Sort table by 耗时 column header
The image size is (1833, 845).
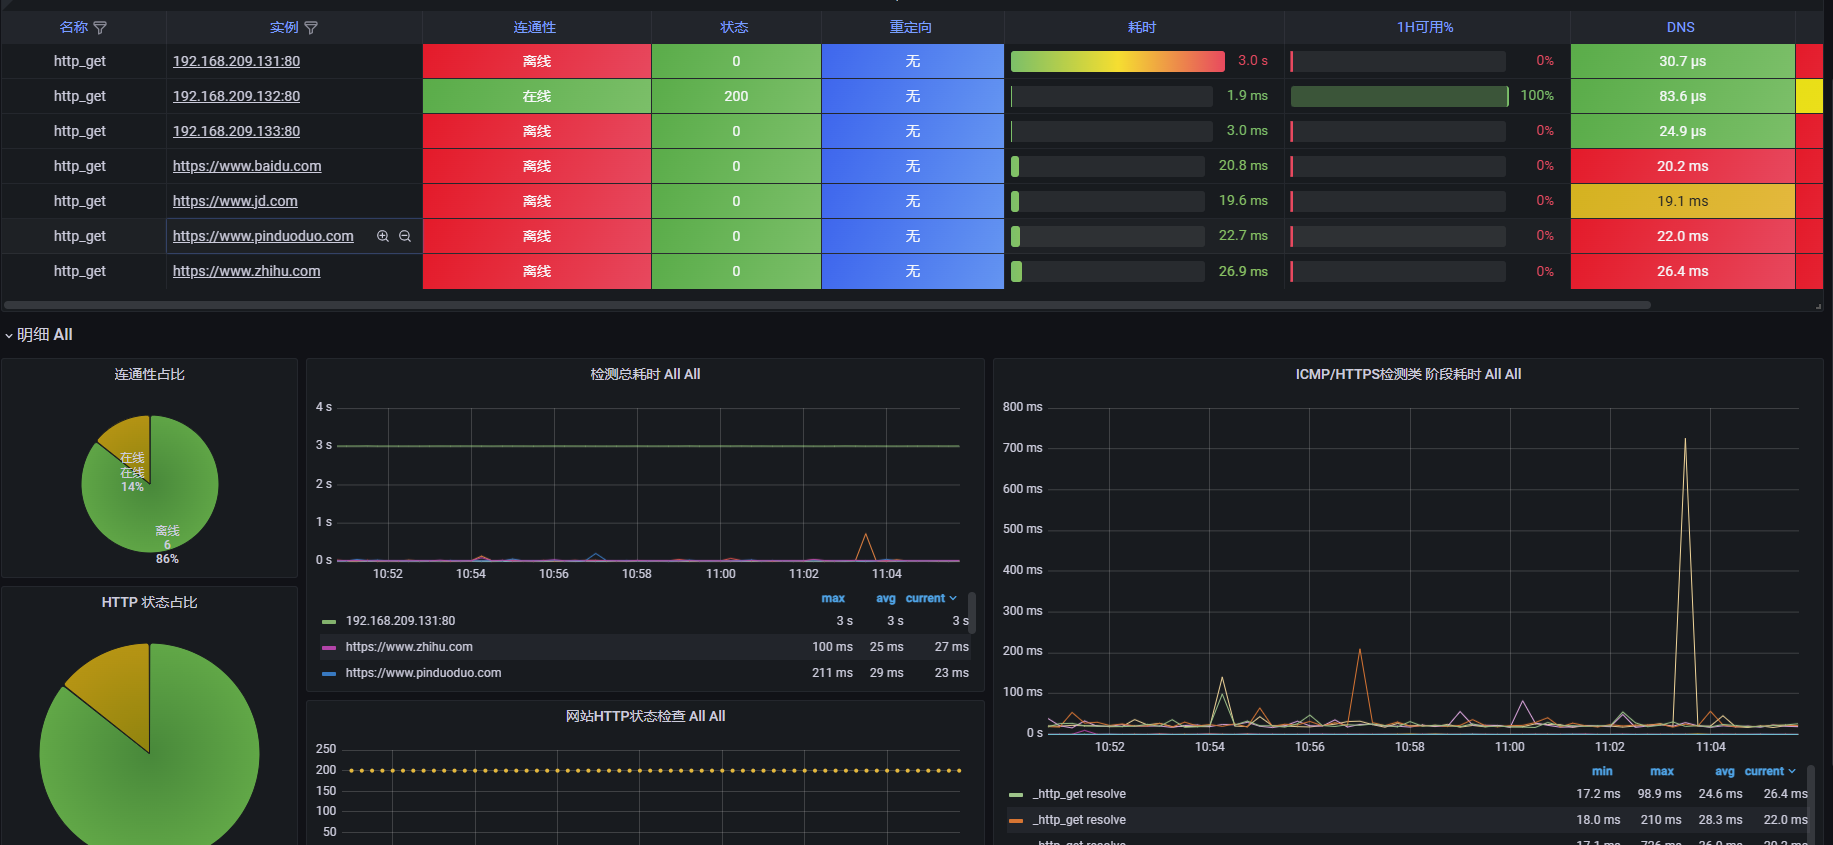pyautogui.click(x=1142, y=28)
